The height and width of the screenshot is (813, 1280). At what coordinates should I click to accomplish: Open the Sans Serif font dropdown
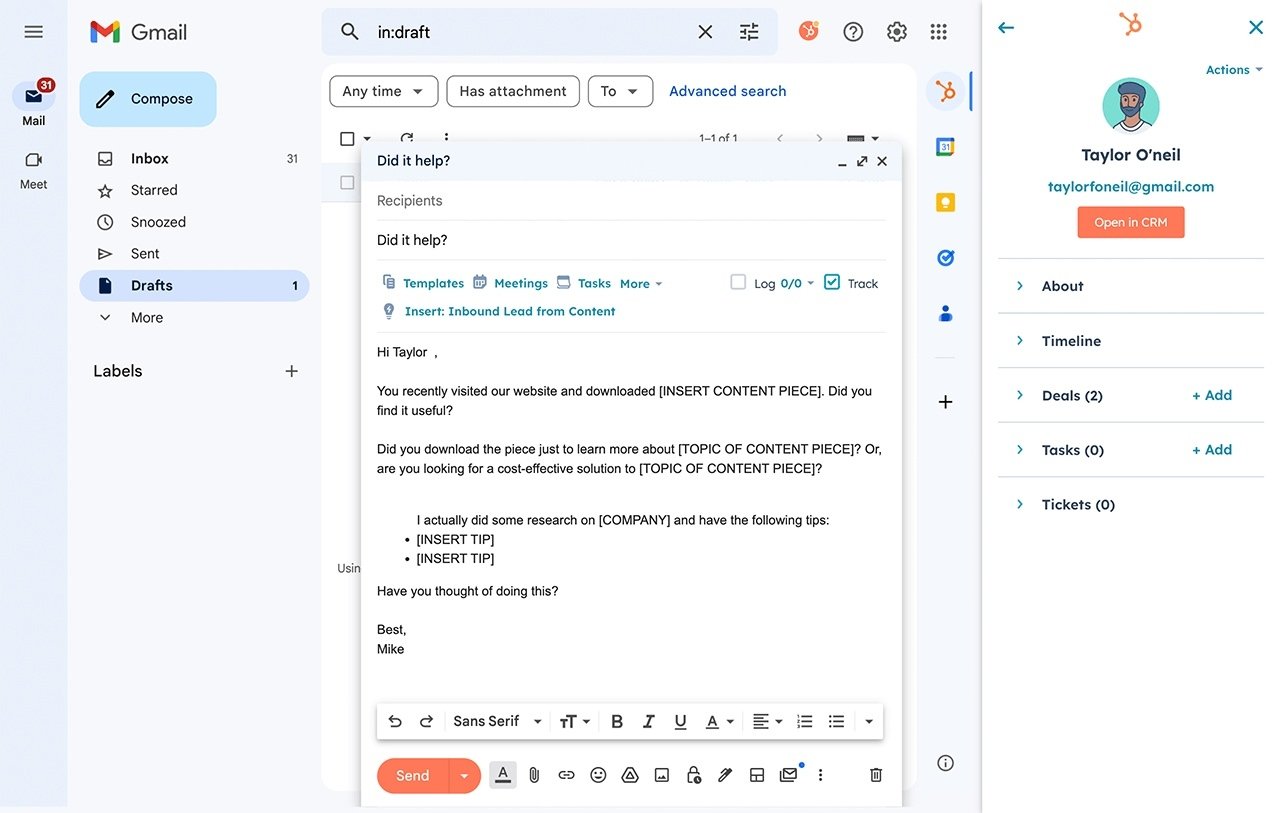(495, 720)
